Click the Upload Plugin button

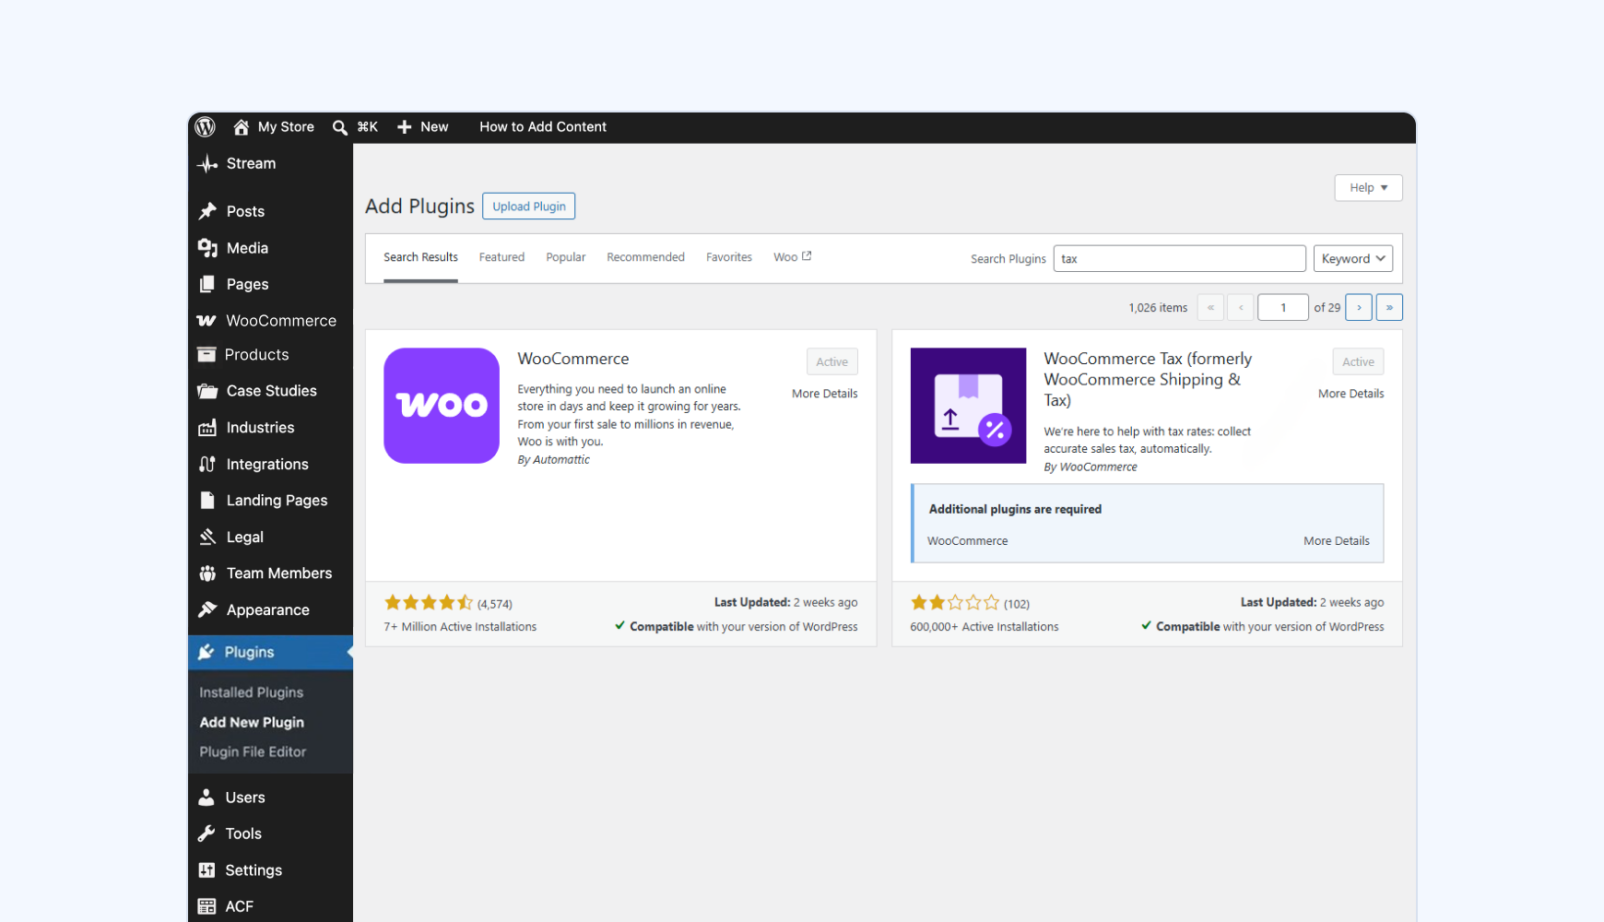point(529,206)
